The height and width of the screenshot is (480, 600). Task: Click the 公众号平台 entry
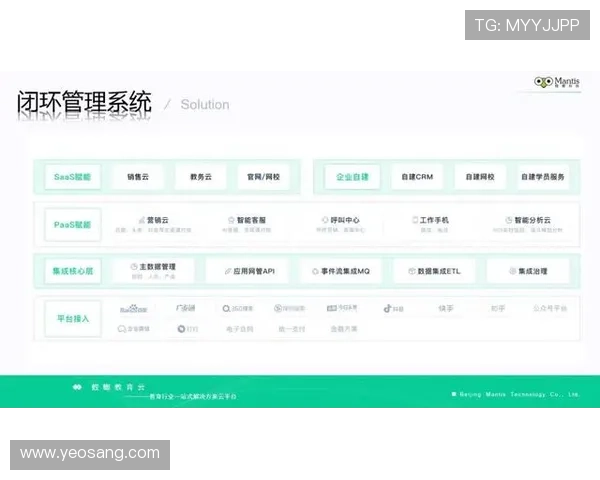[x=550, y=308]
